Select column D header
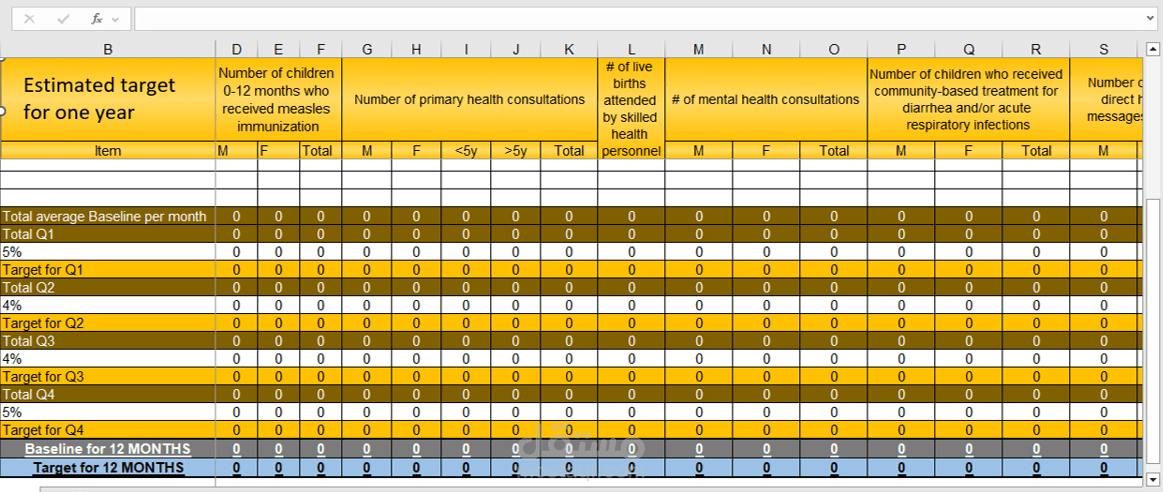Image resolution: width=1163 pixels, height=492 pixels. click(237, 50)
